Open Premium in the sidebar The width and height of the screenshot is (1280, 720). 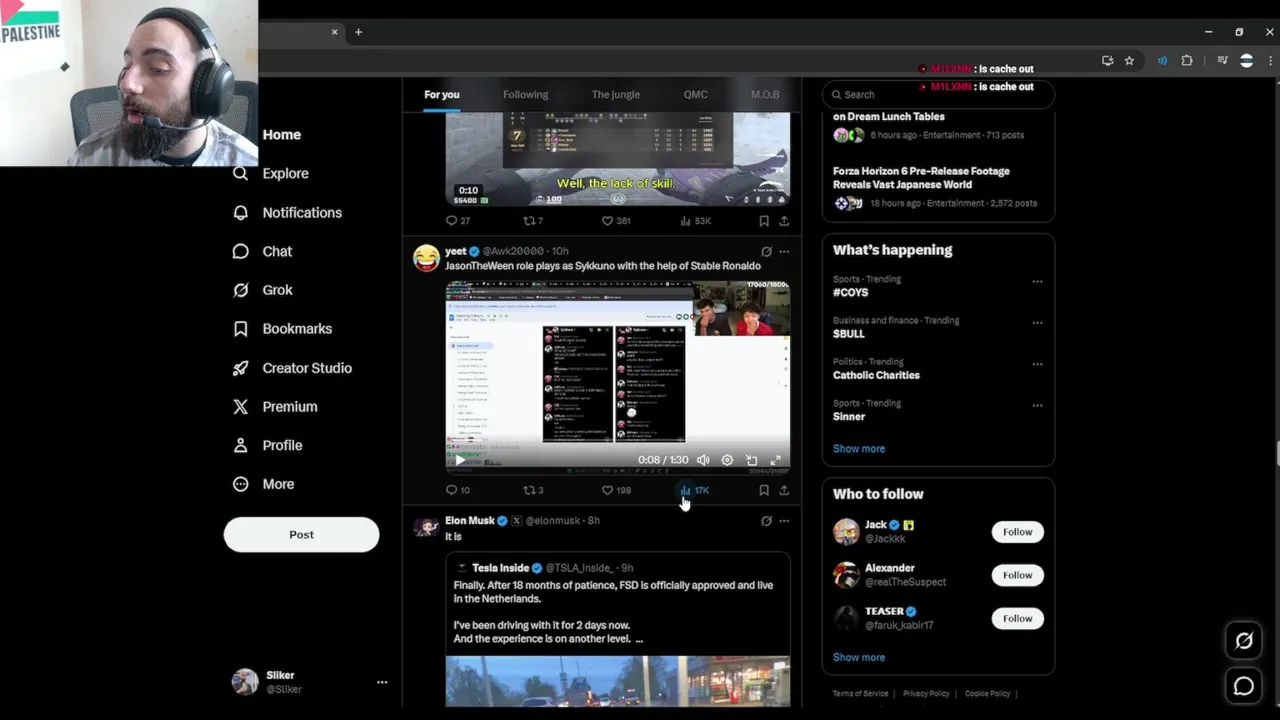tap(274, 406)
